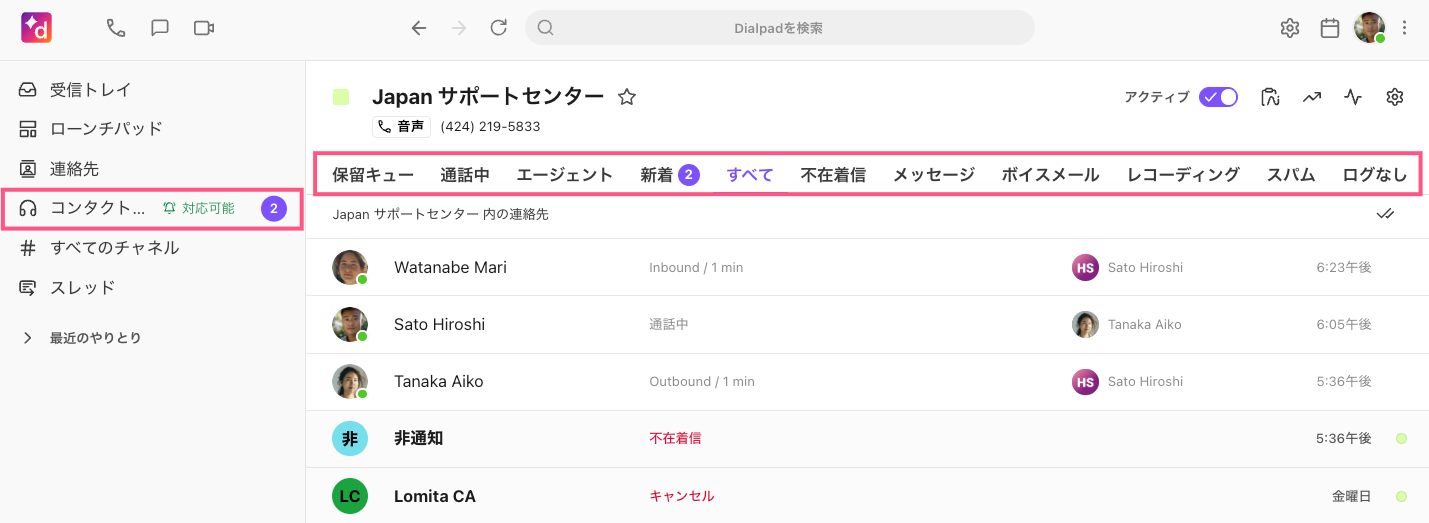Open analytics trend arrow icon
Viewport: 1429px width, 523px height.
1312,97
